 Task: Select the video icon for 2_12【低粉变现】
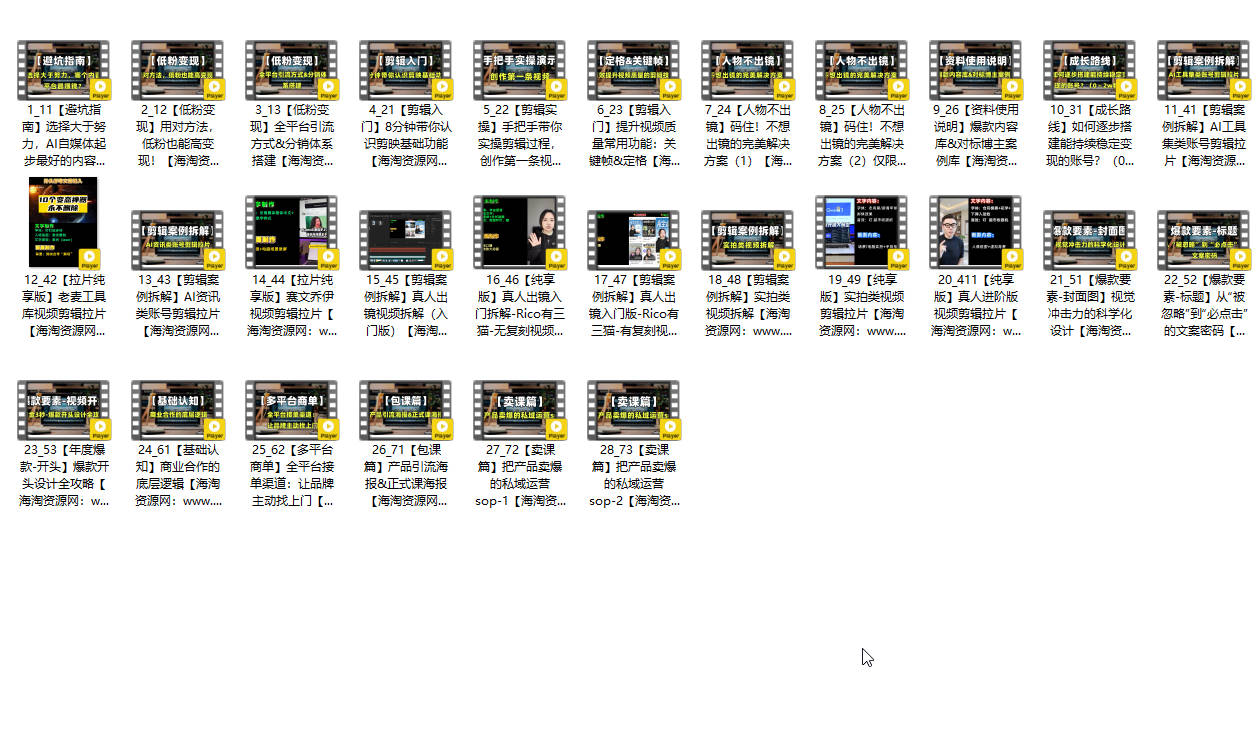tap(178, 70)
